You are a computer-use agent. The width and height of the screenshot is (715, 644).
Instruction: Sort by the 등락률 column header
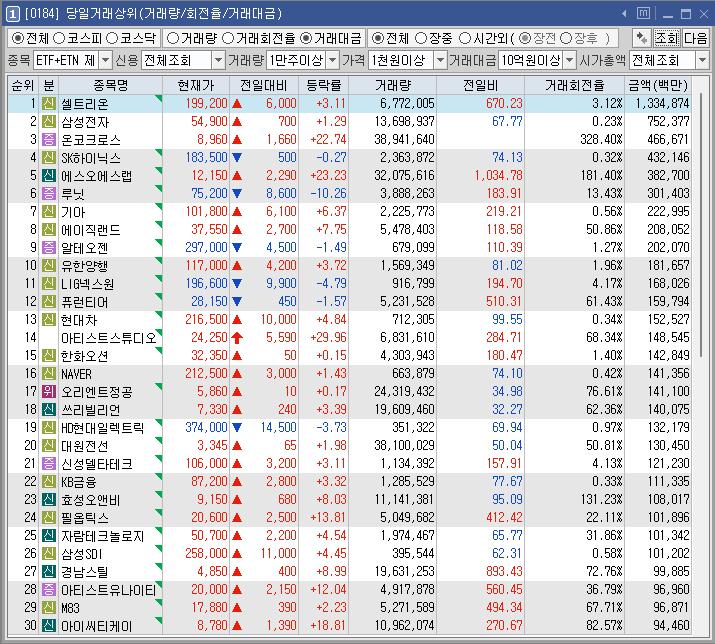[x=323, y=85]
